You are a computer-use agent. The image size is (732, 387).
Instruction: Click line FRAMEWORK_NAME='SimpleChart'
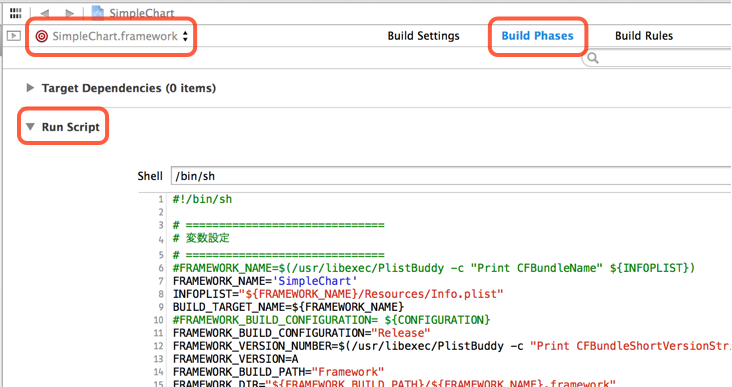(265, 281)
